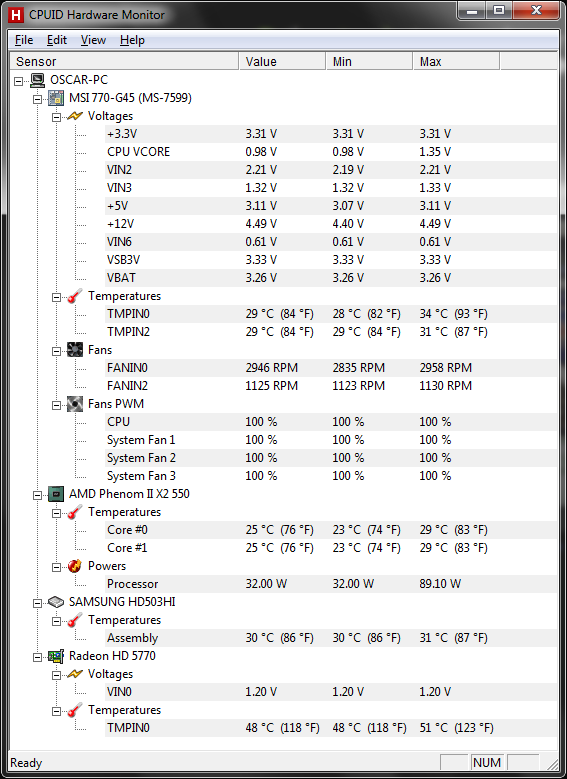Select the VBAT voltage row
The width and height of the screenshot is (567, 779).
[x=331, y=278]
